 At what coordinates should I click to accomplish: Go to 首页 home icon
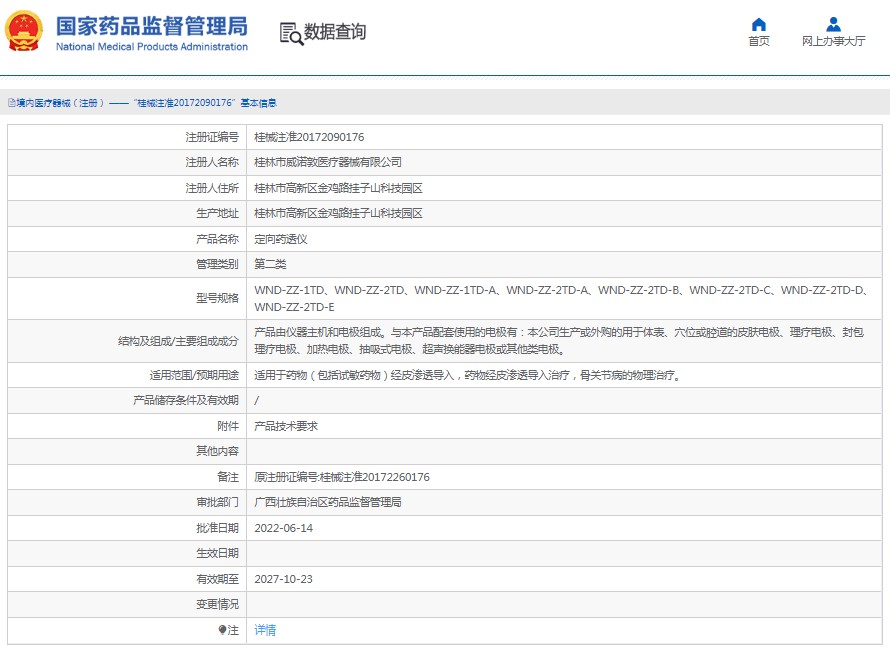tap(758, 24)
